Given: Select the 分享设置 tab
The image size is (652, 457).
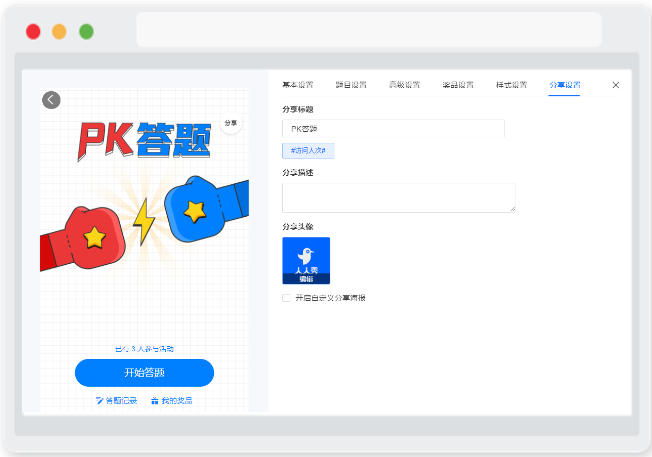Looking at the screenshot, I should tap(565, 85).
